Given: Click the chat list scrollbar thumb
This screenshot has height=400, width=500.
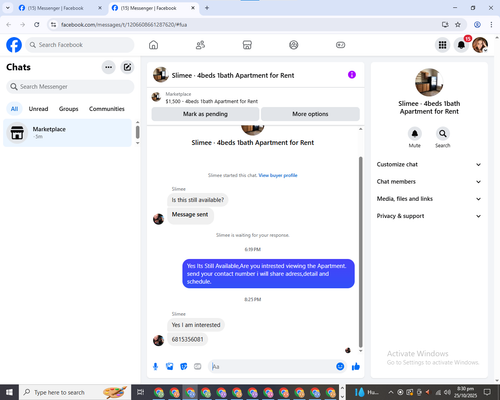Looking at the screenshot, I should click(x=137, y=132).
